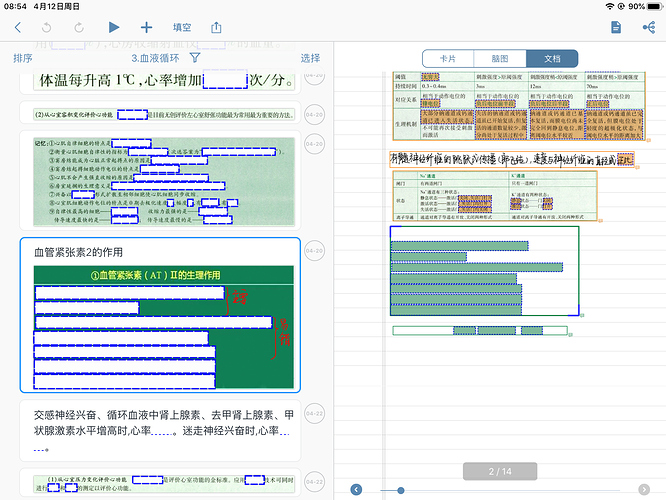Select the green-bordered masked block in document

[x=485, y=271]
